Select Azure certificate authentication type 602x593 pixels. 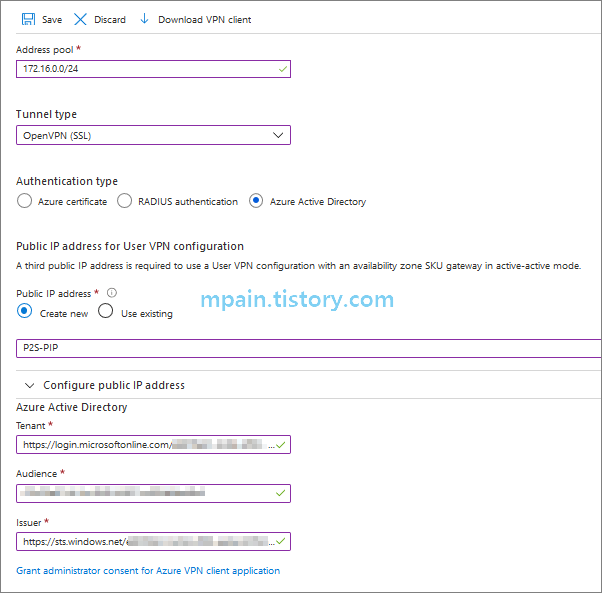coord(25,201)
